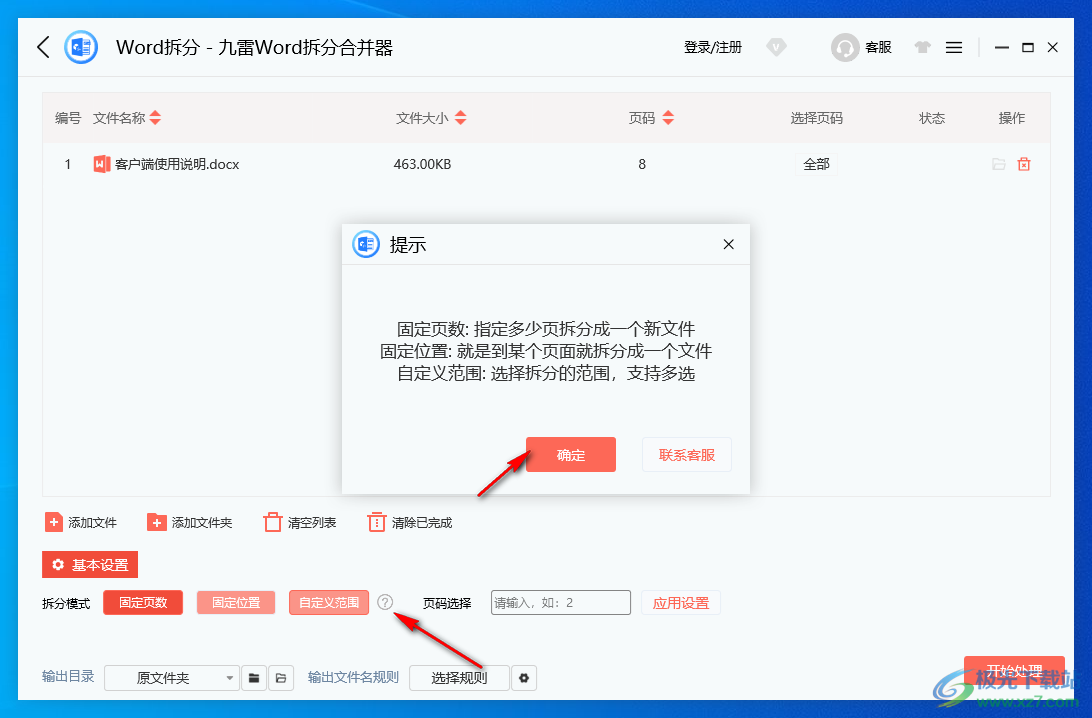The width and height of the screenshot is (1092, 718).
Task: Select the 自定义范围 split mode
Action: (329, 602)
